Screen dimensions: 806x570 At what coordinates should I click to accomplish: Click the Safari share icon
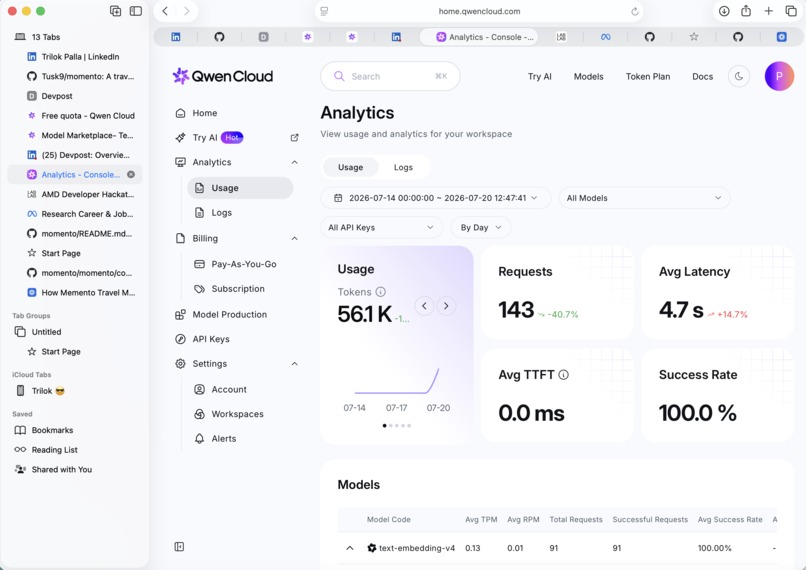746,11
